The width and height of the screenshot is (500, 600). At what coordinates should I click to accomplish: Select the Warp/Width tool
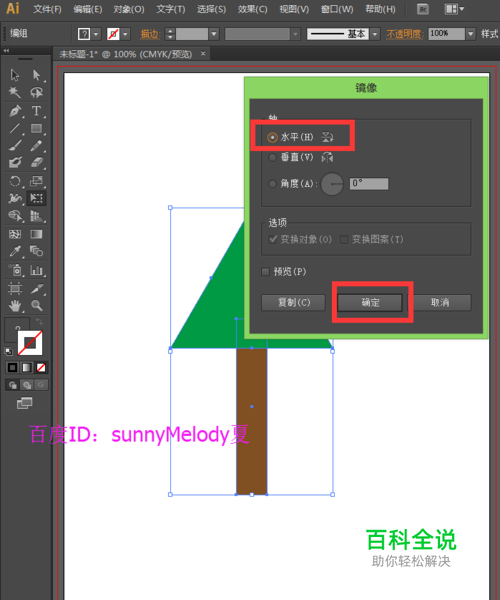pyautogui.click(x=15, y=198)
